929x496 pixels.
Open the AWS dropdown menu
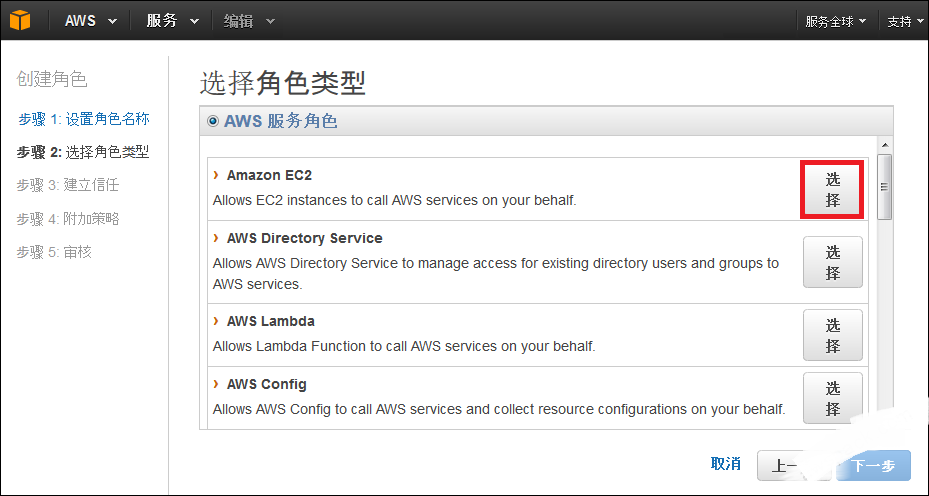pos(91,21)
